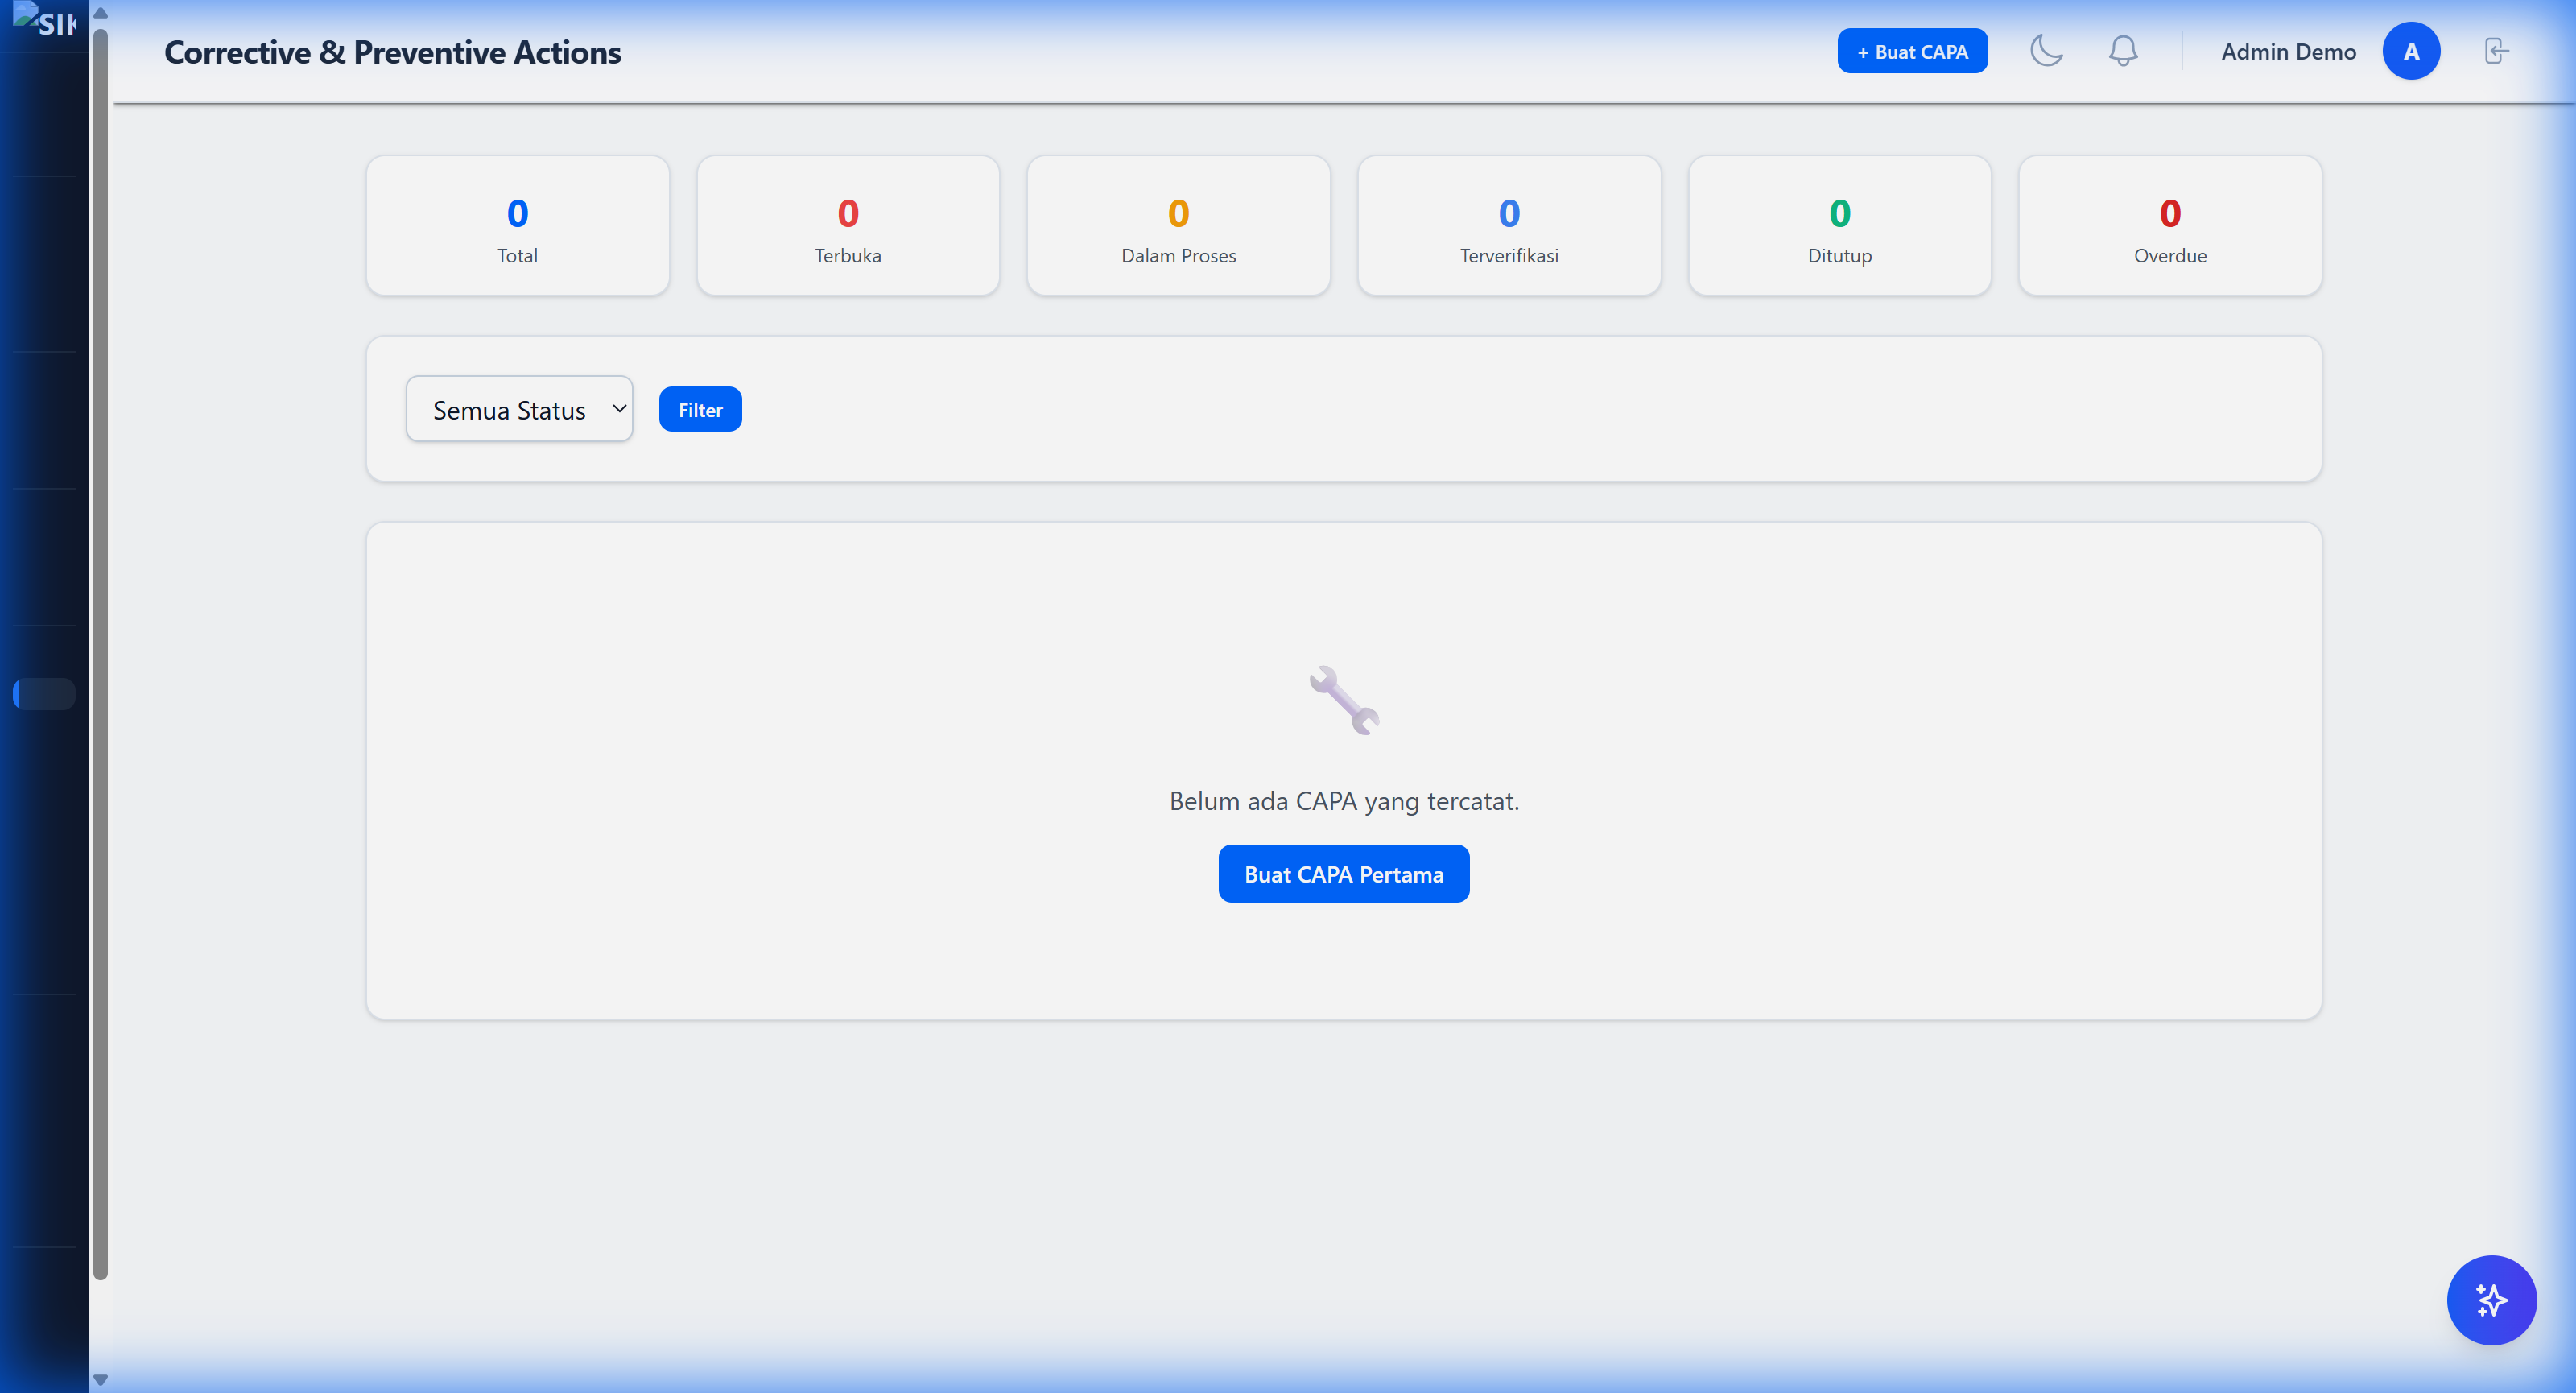Select the Overdue stat card

click(2169, 226)
